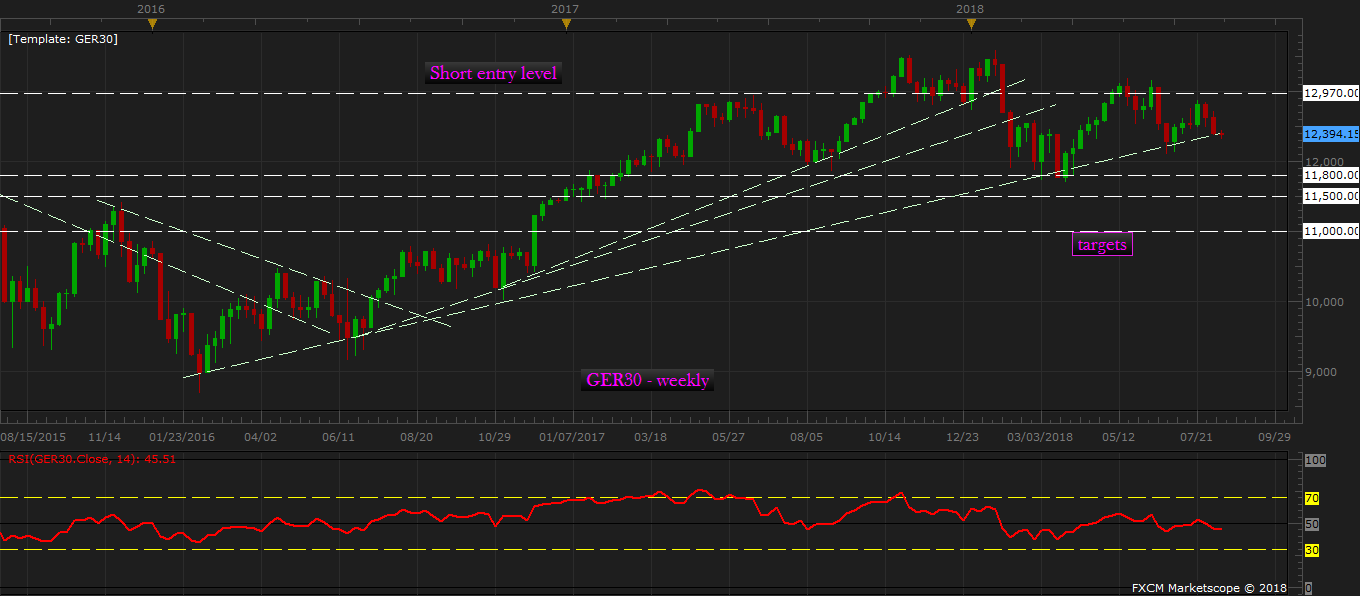Click the 2016 year marker triangle
1360x596 pixels.
(x=152, y=24)
